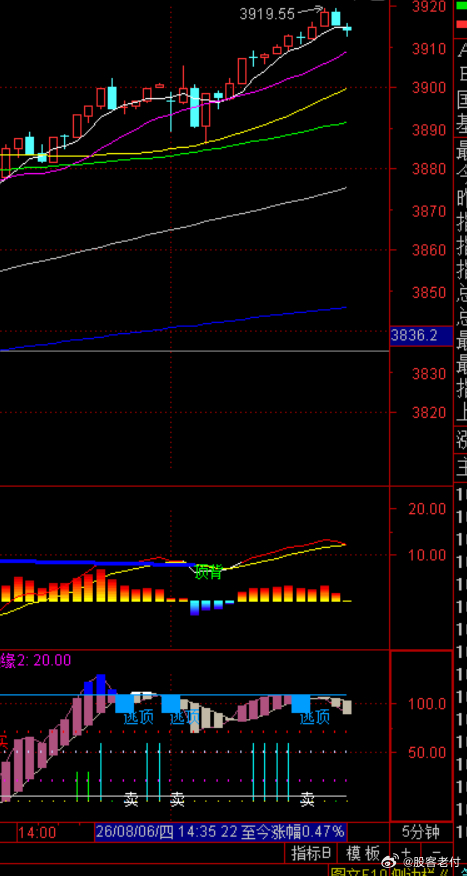
Task: Click the 10.00 MACD axis label
Action: [426, 555]
